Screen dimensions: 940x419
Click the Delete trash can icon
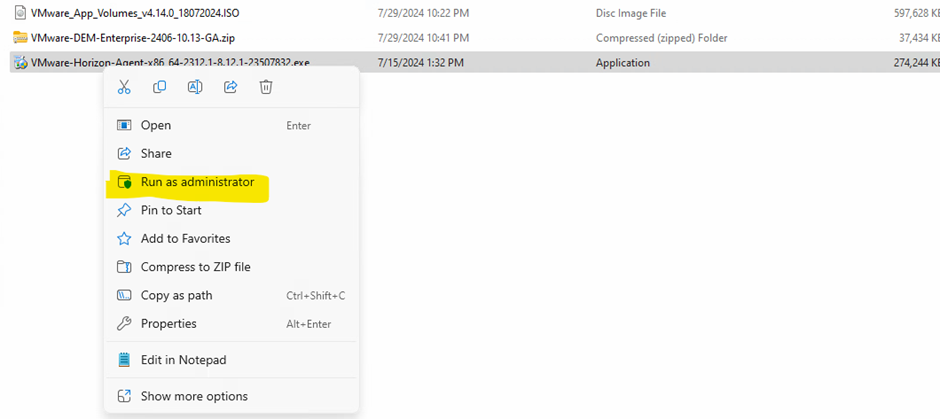[266, 87]
